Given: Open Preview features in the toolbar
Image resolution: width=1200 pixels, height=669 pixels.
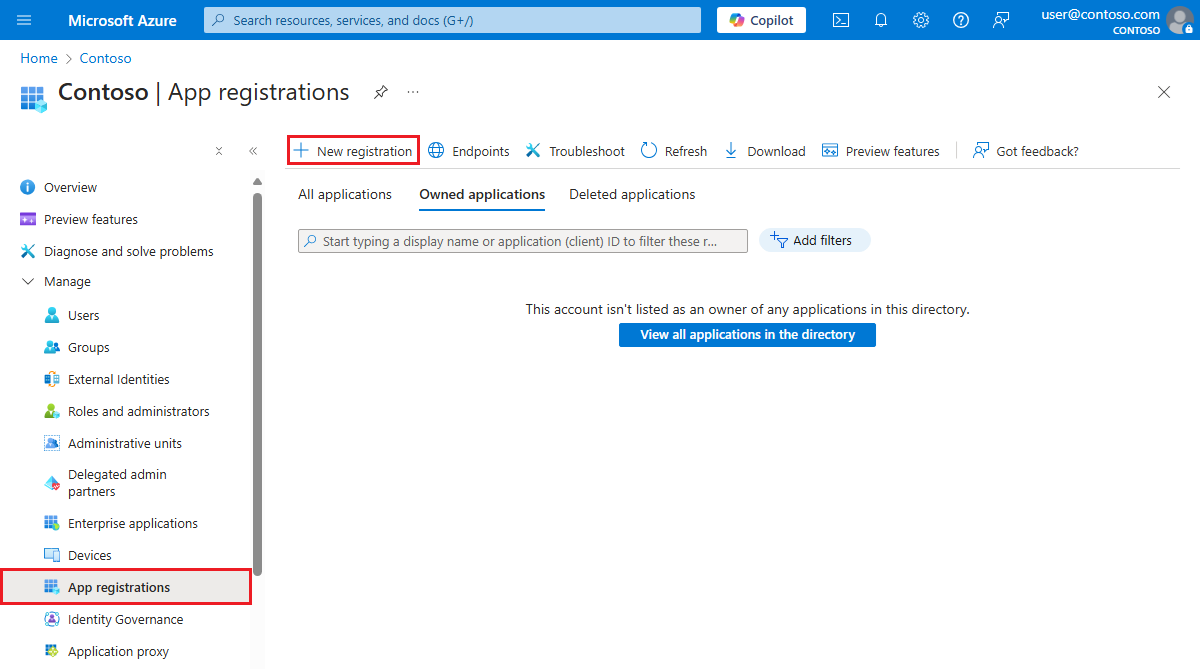Looking at the screenshot, I should 880,151.
